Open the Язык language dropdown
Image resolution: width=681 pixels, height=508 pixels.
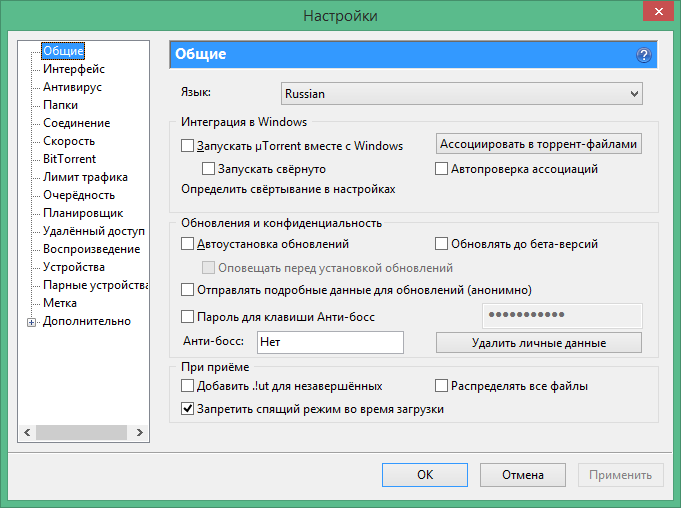(x=462, y=94)
